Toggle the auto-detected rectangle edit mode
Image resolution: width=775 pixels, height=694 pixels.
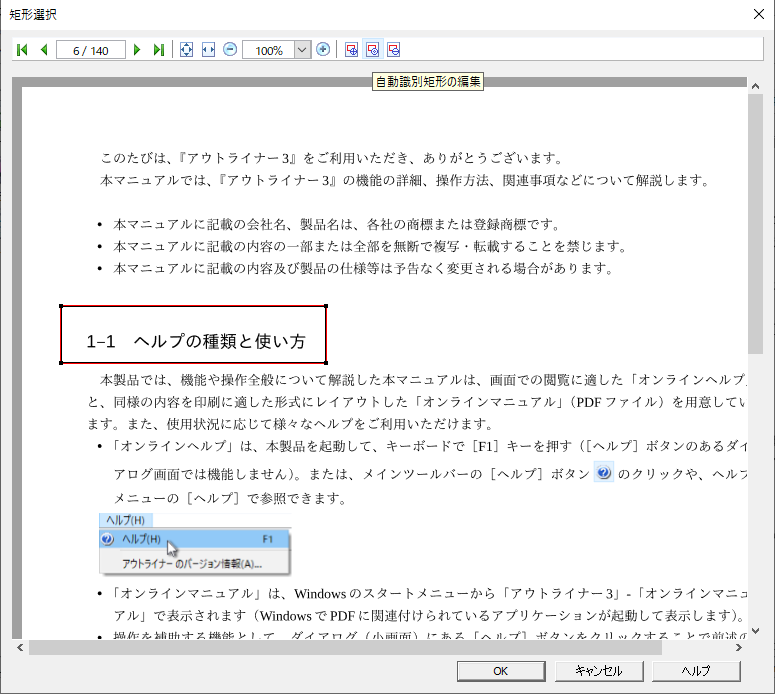[373, 50]
